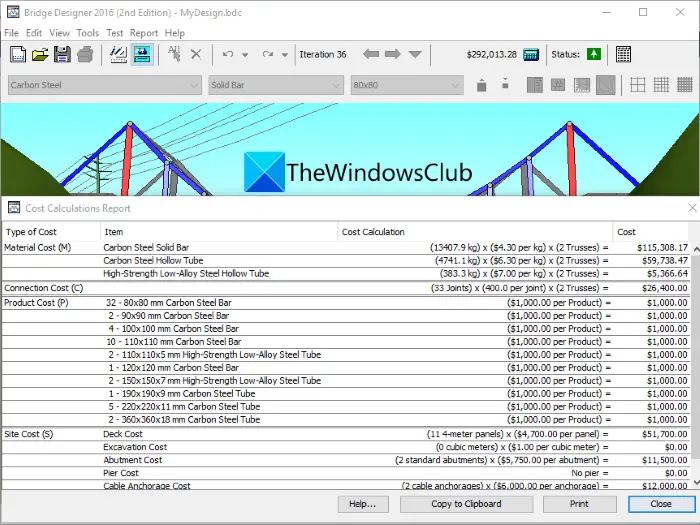
Task: Click the $292,013.28 total cost value
Action: click(x=492, y=54)
